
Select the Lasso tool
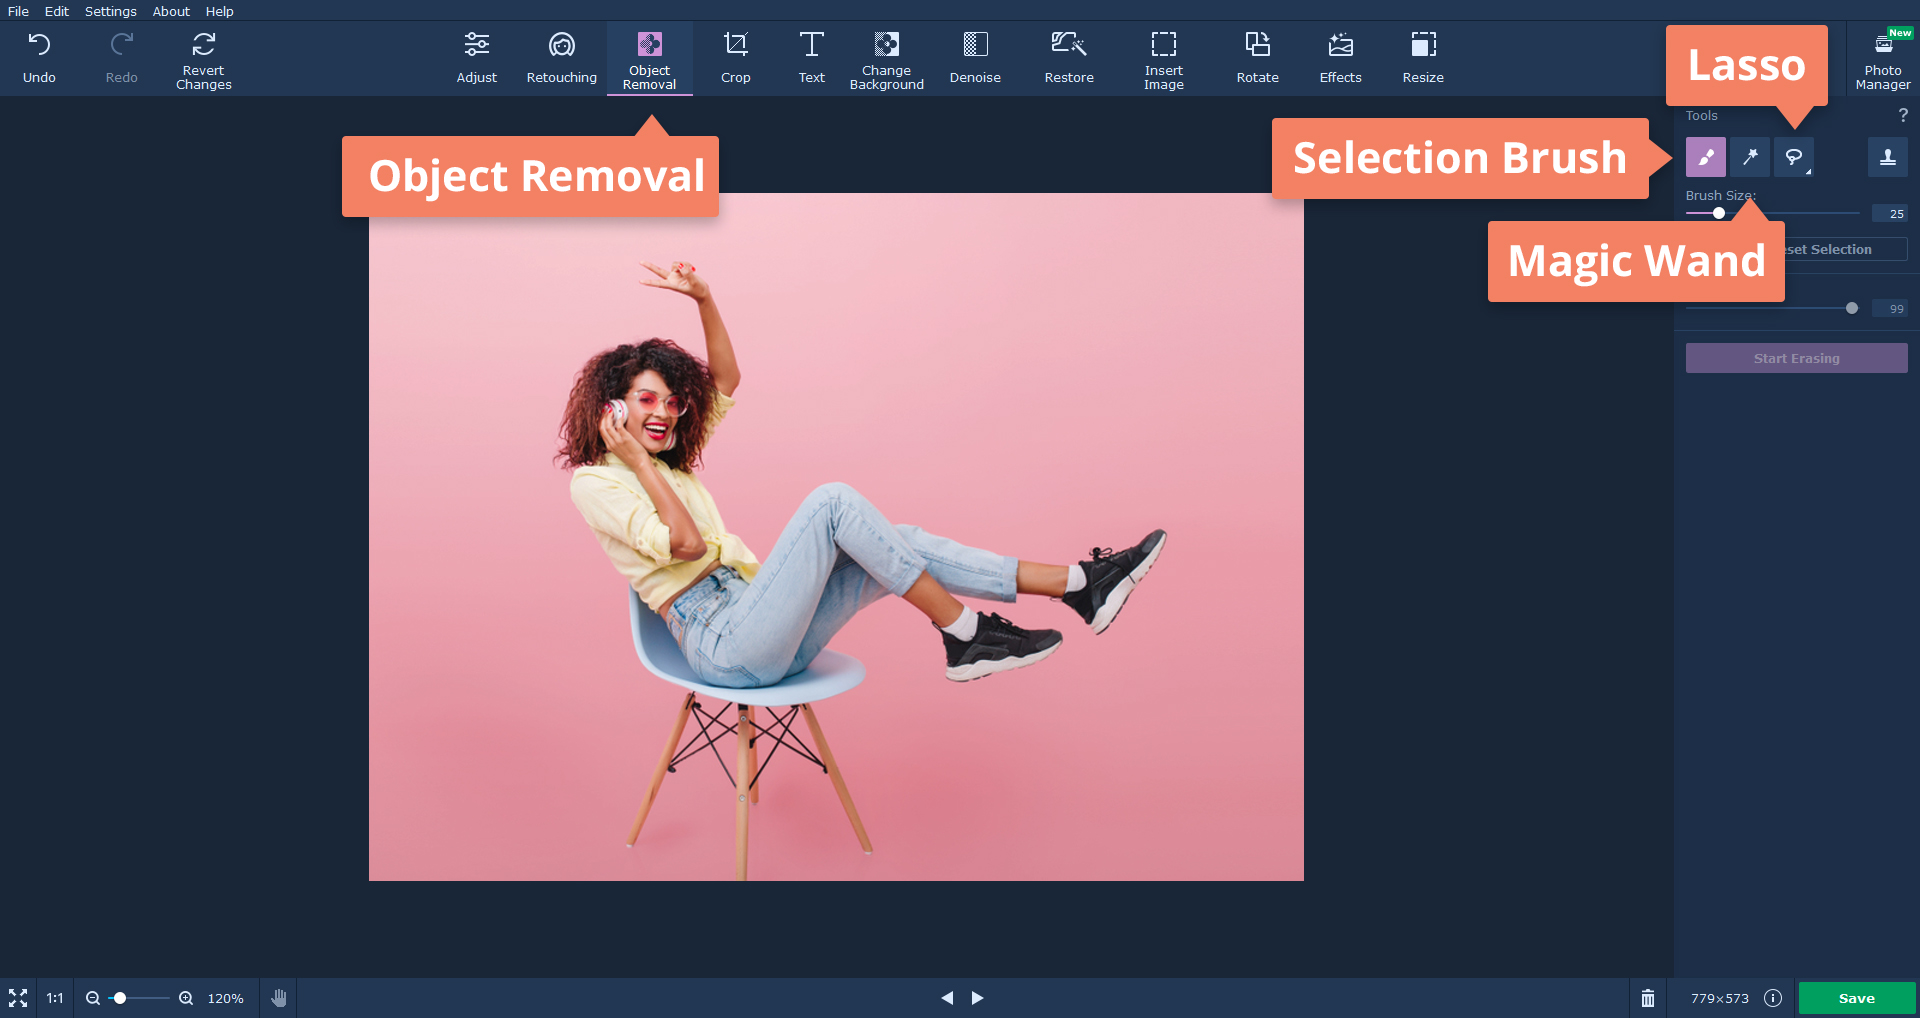click(x=1794, y=157)
